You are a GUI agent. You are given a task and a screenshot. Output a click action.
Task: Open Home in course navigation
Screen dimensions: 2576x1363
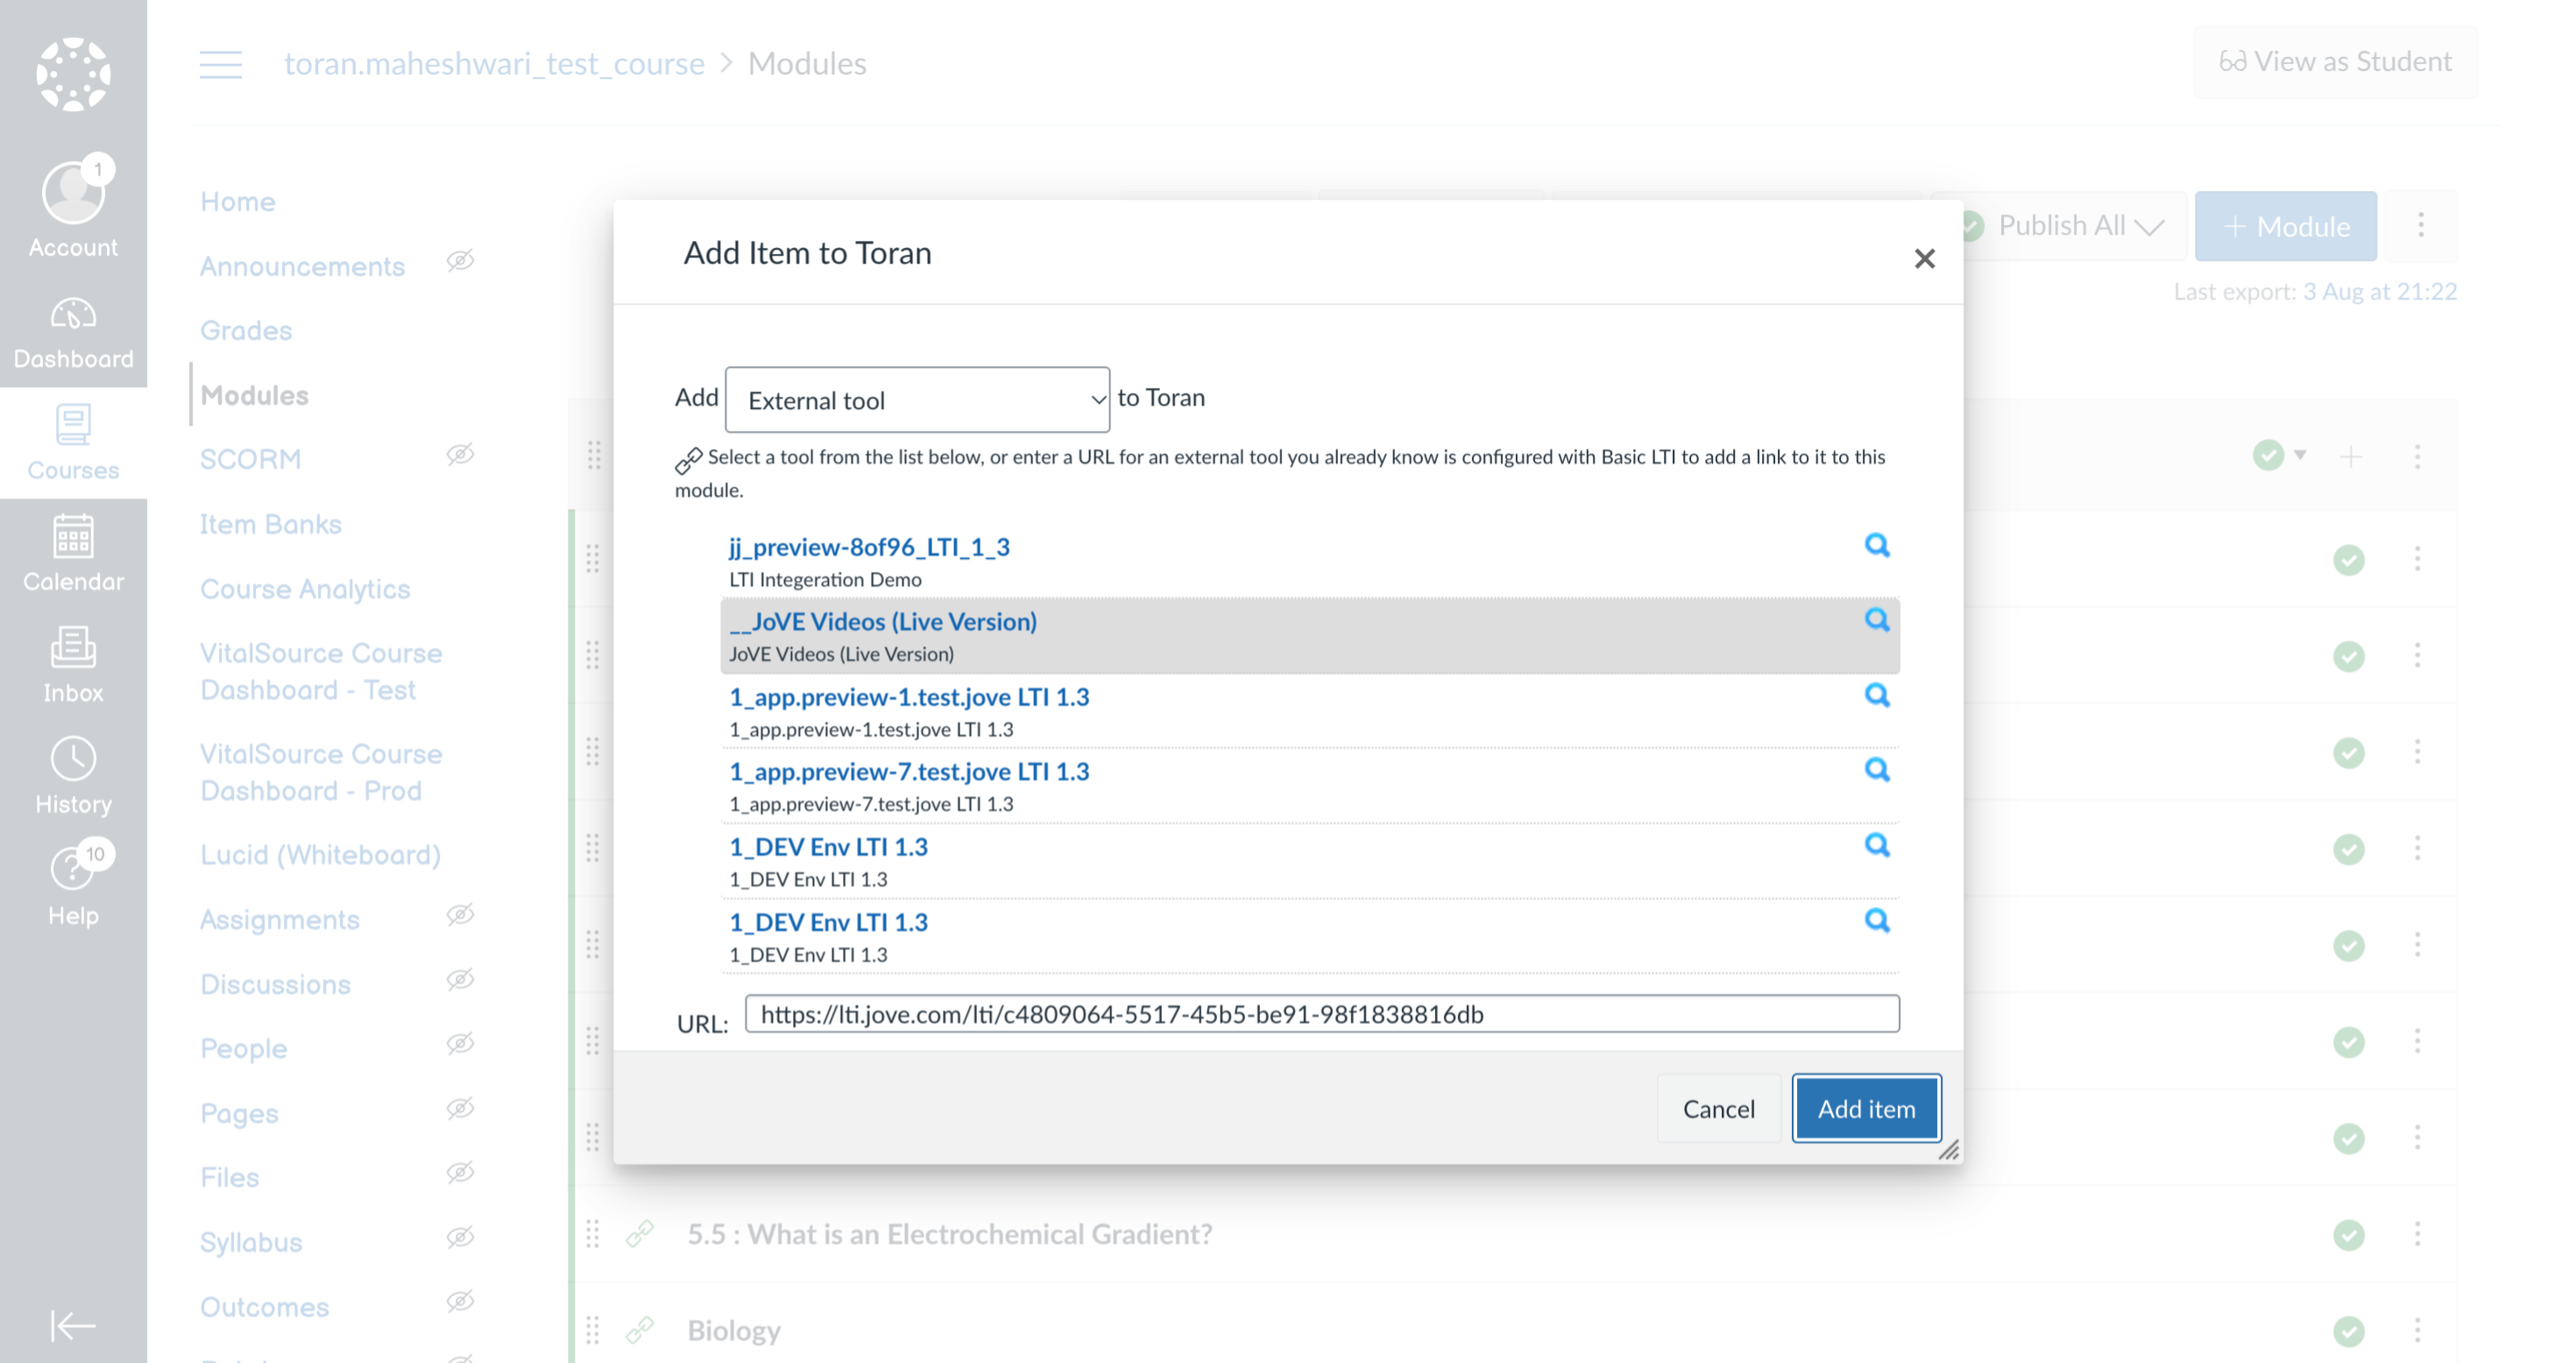(x=238, y=202)
